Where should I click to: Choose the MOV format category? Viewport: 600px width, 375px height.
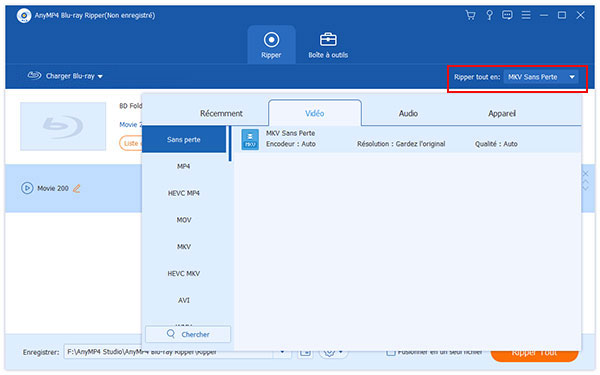(184, 220)
